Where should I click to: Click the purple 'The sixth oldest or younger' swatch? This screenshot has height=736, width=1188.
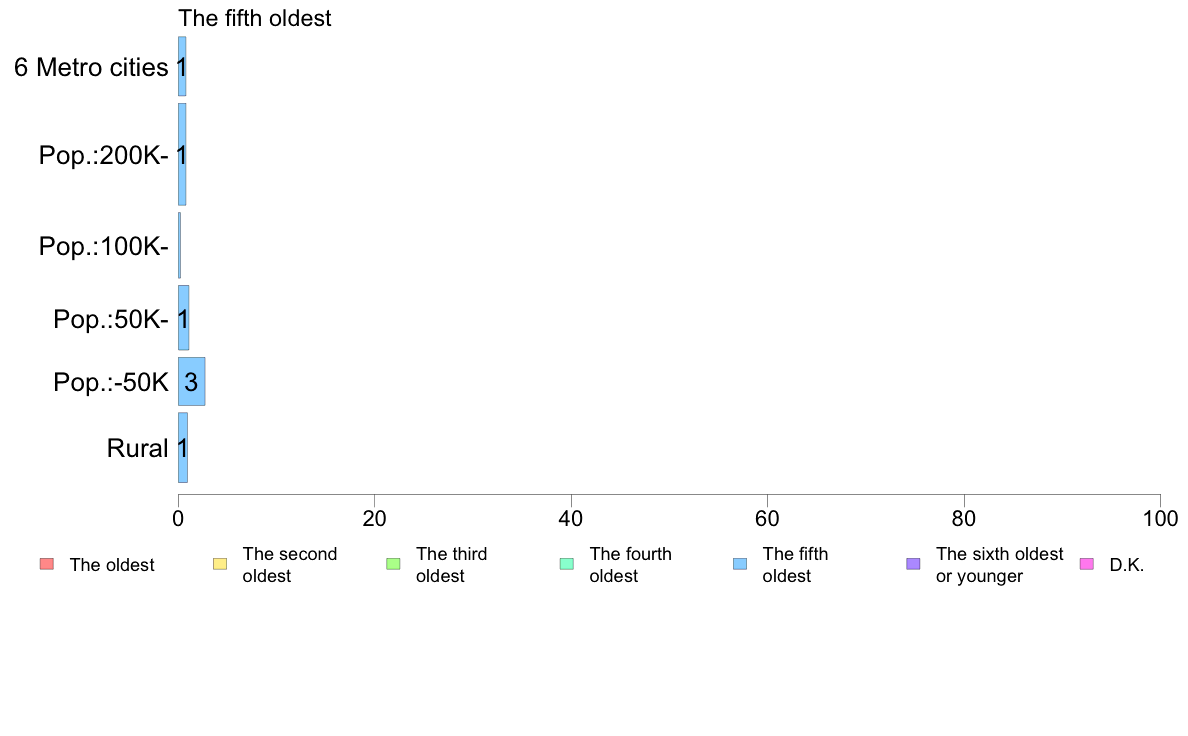click(914, 564)
